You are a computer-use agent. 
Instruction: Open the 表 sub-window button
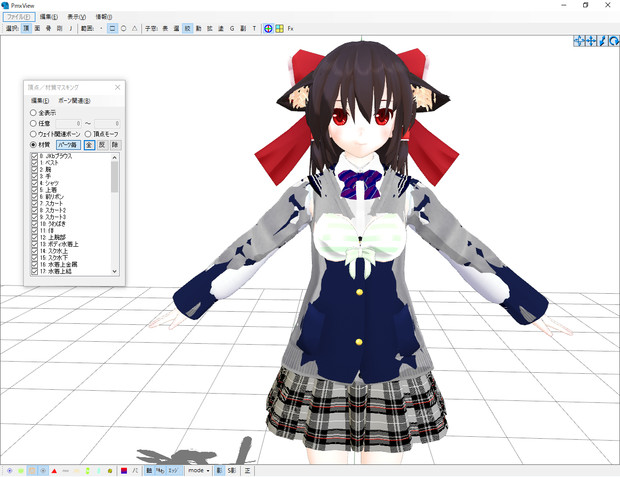(165, 28)
